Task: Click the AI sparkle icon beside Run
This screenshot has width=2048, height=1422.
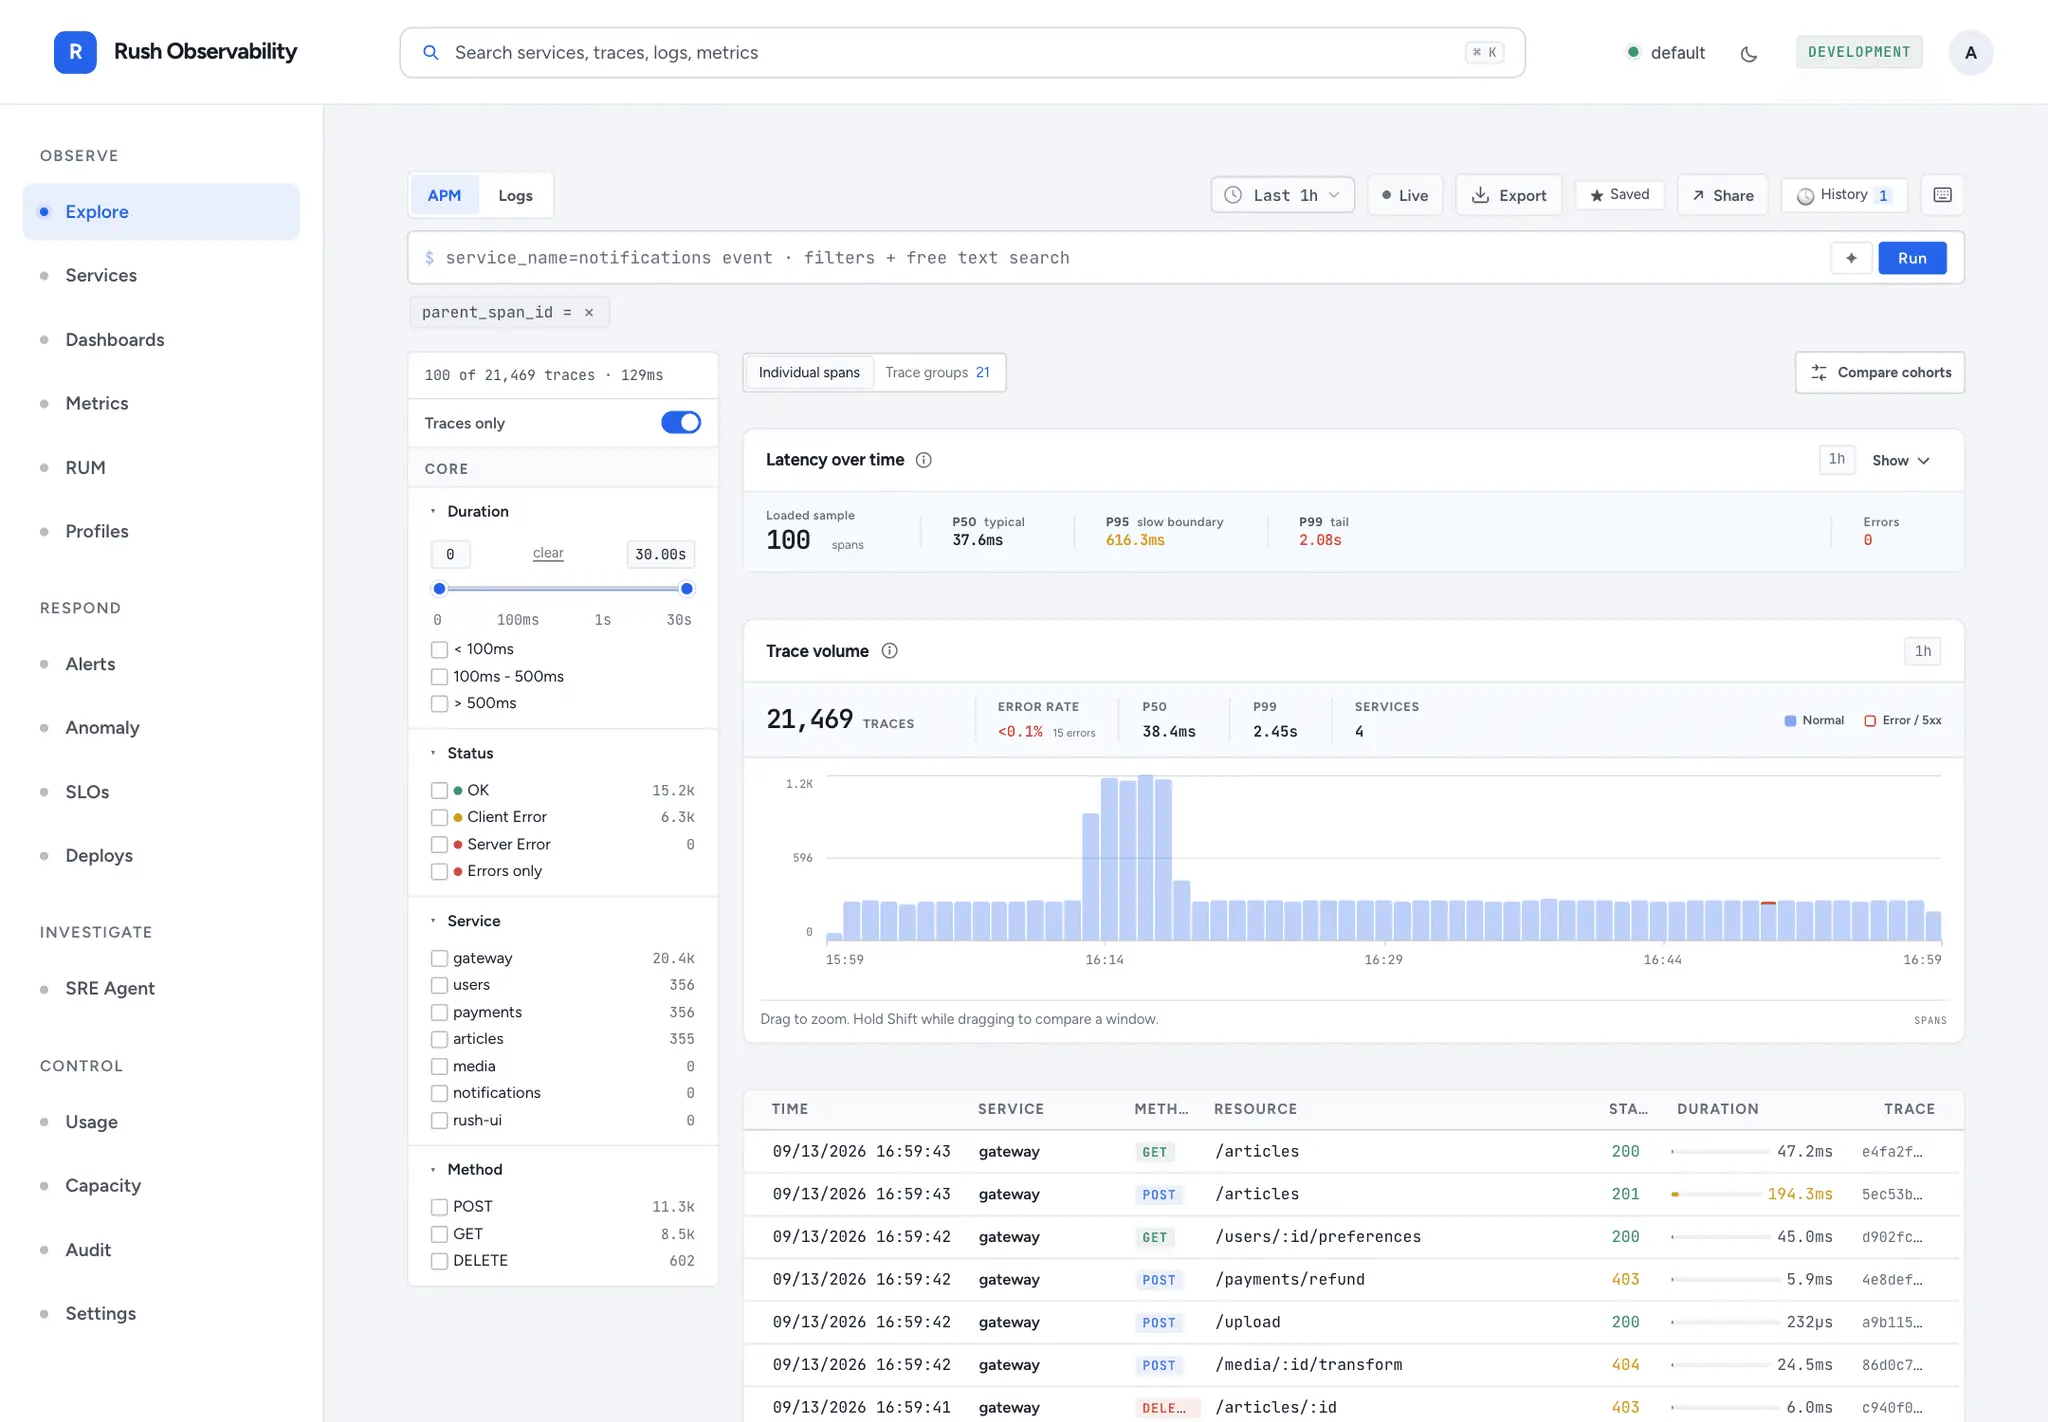Action: 1851,258
